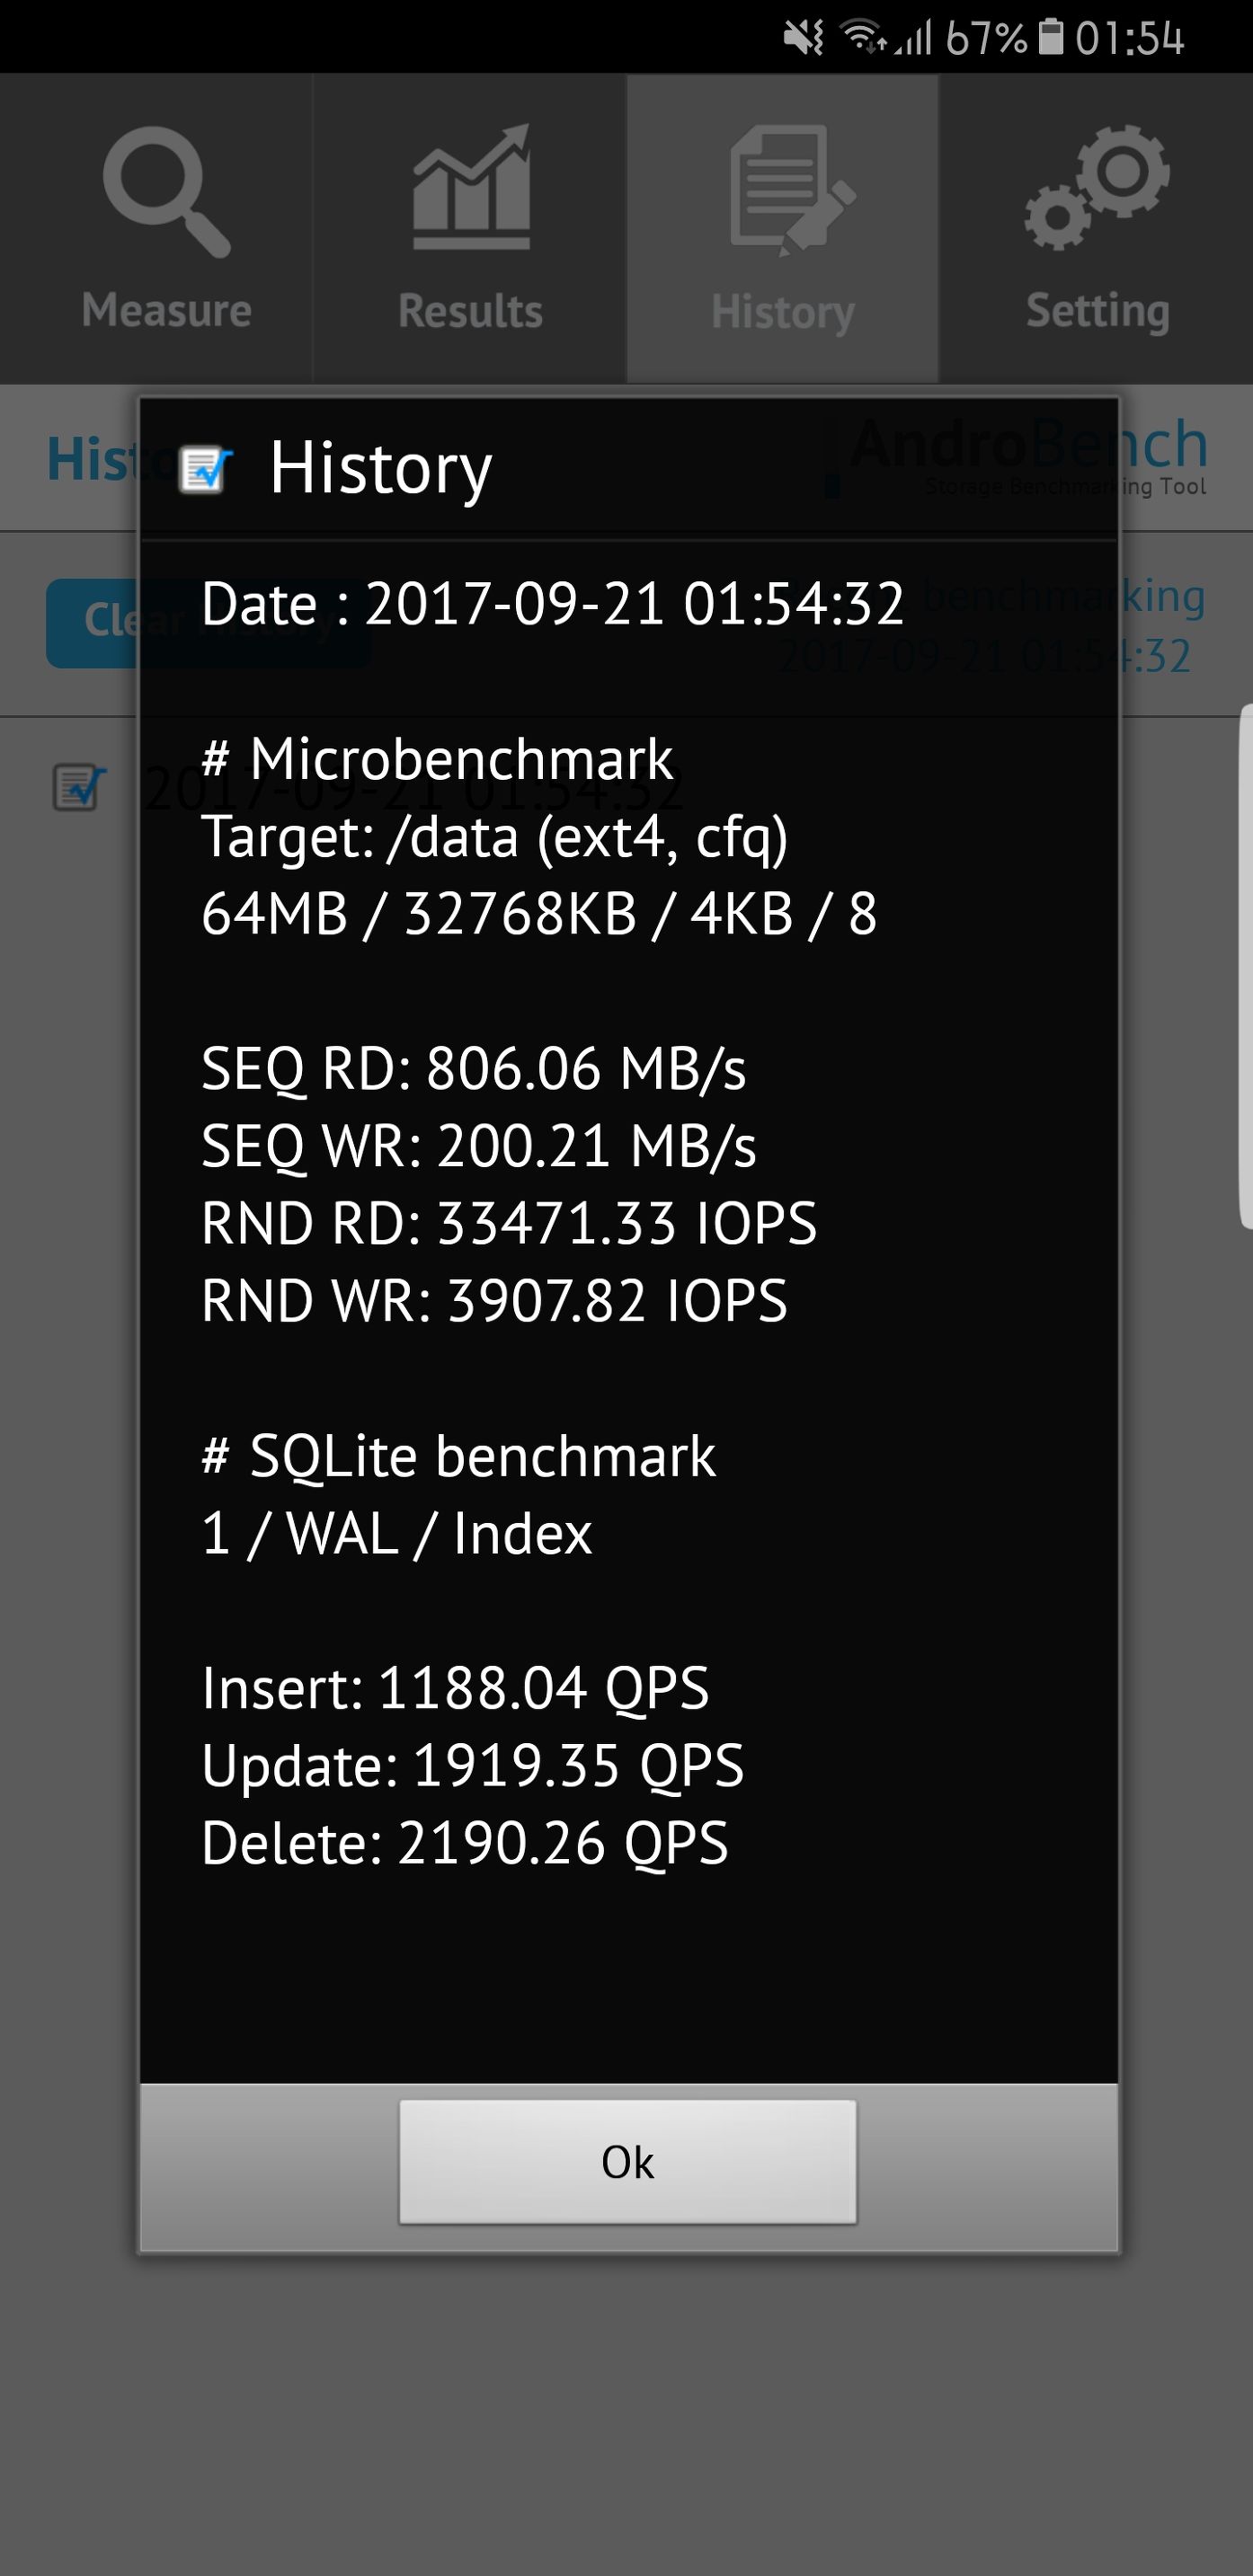Tap the Results bar chart icon
Viewport: 1253px width, 2576px height.
[471, 188]
